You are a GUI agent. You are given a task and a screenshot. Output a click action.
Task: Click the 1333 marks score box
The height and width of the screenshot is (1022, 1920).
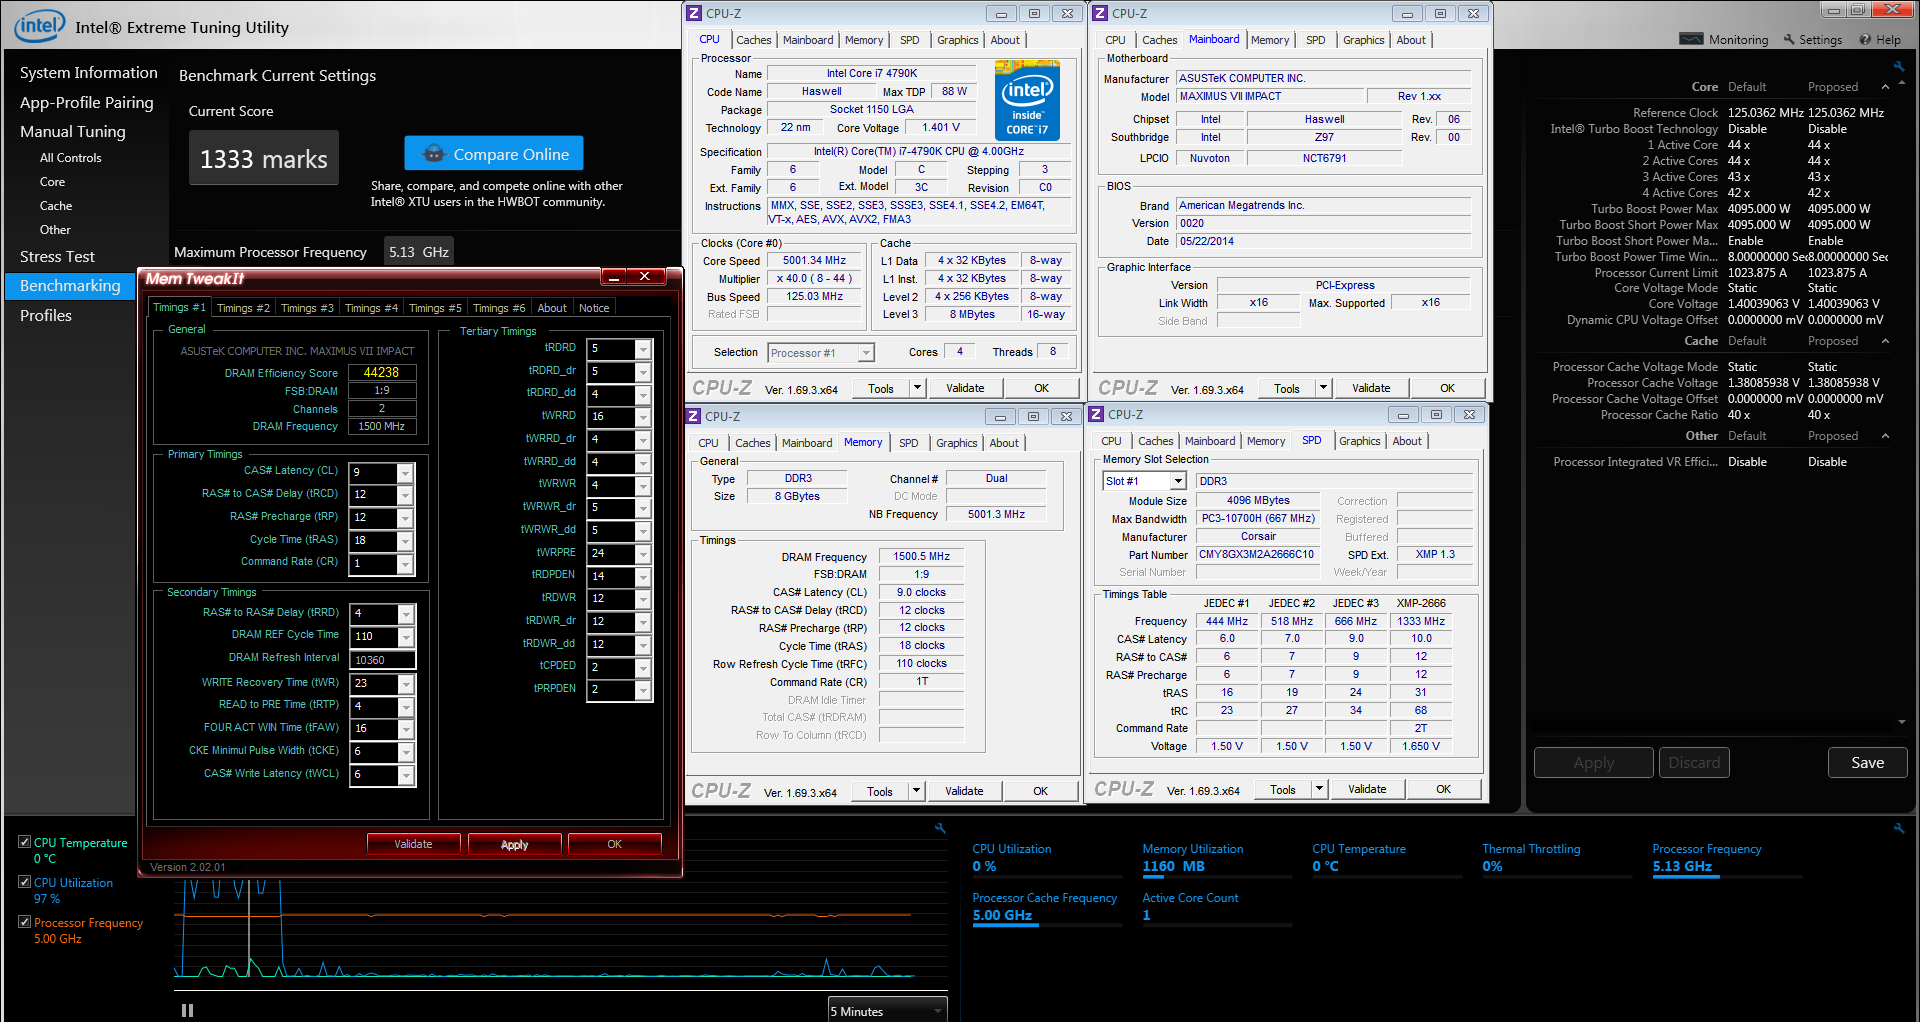(x=264, y=159)
